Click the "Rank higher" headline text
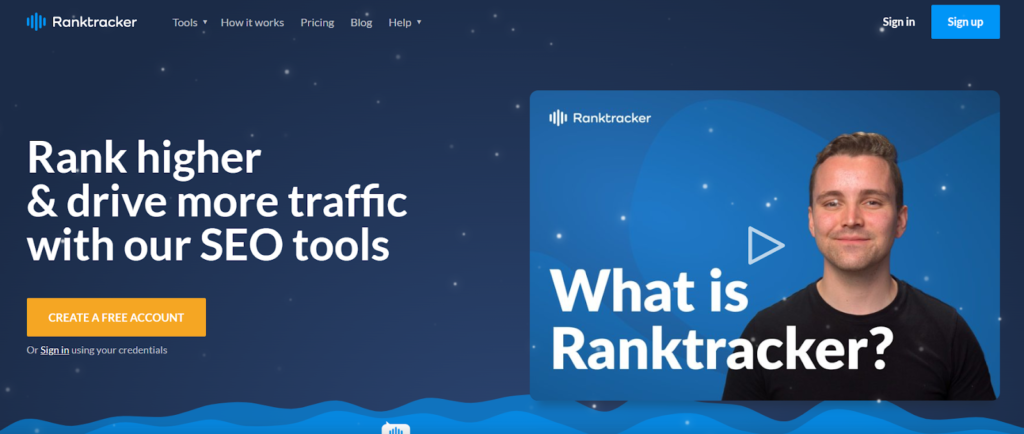Viewport: 1024px width, 434px height. coord(144,158)
